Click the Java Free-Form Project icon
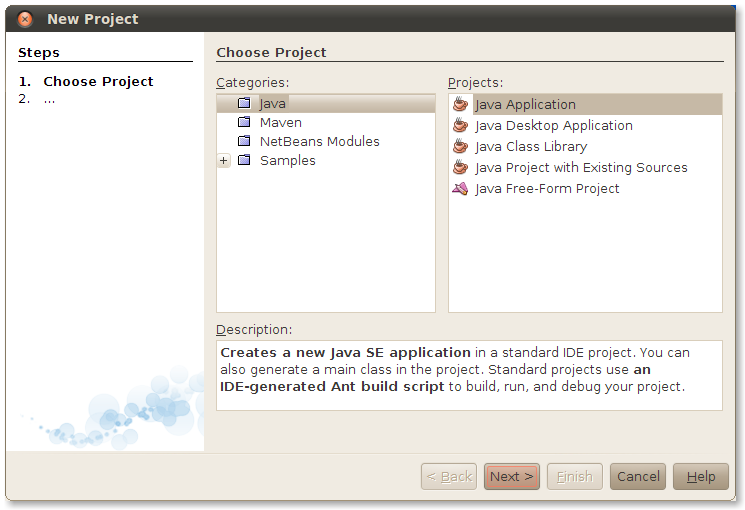745x510 pixels. [460, 188]
